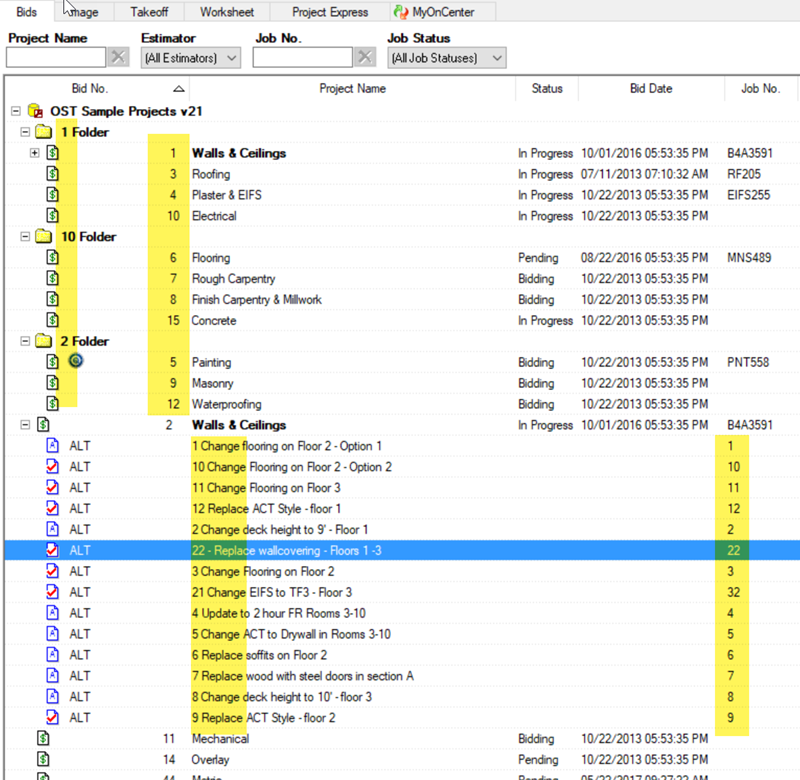Sort by Status column header
Viewport: 800px width, 780px height.
tap(547, 89)
